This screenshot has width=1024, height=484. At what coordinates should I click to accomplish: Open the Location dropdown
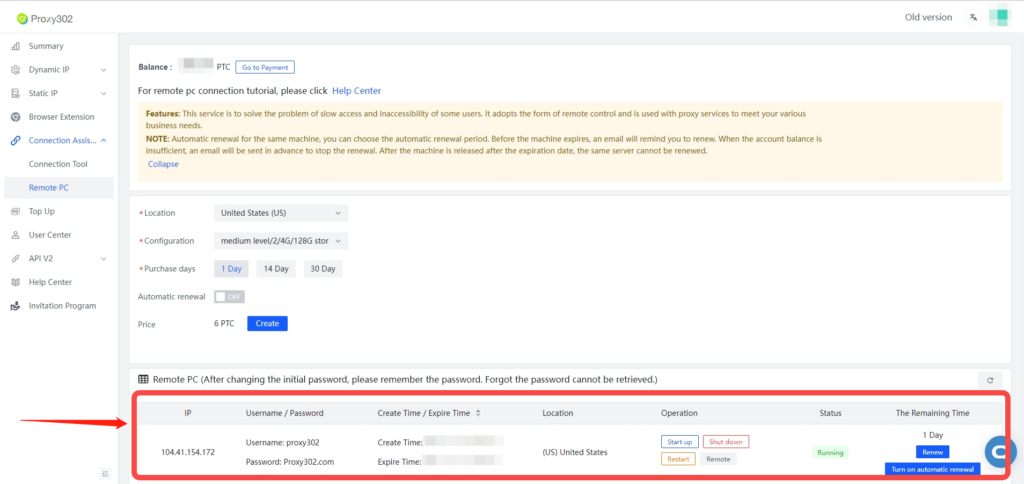point(281,213)
